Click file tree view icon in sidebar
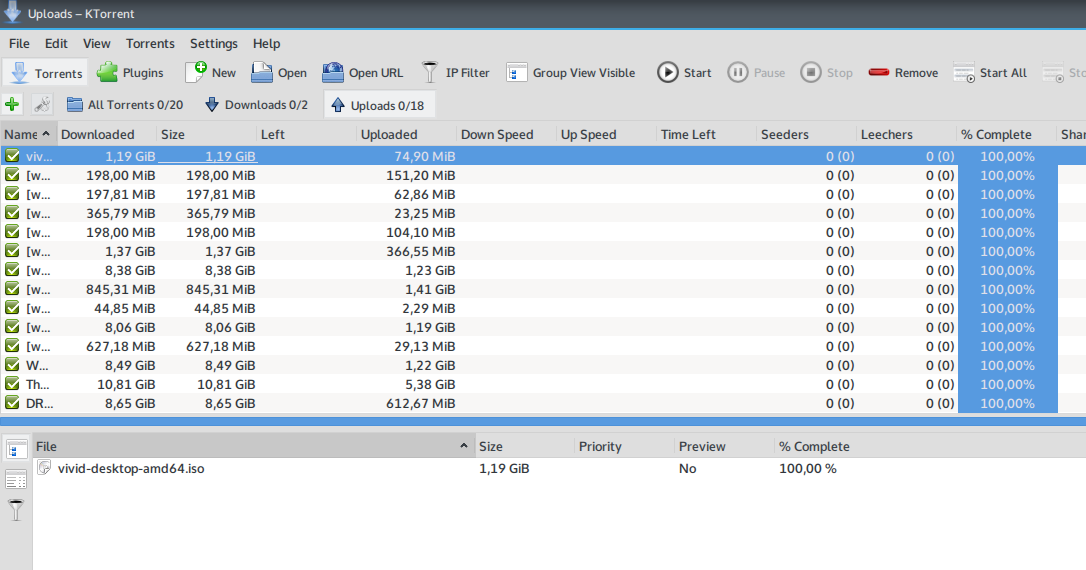The image size is (1086, 570). [16, 449]
